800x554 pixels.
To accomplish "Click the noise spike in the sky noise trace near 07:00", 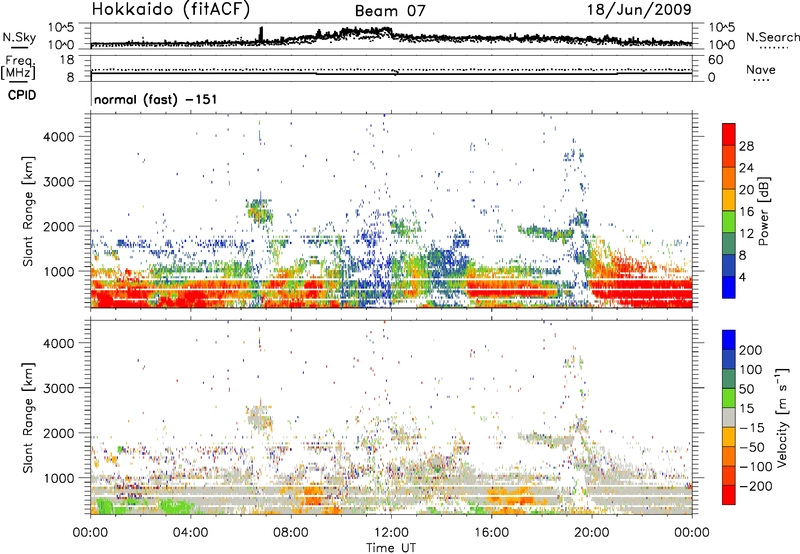I will (262, 35).
